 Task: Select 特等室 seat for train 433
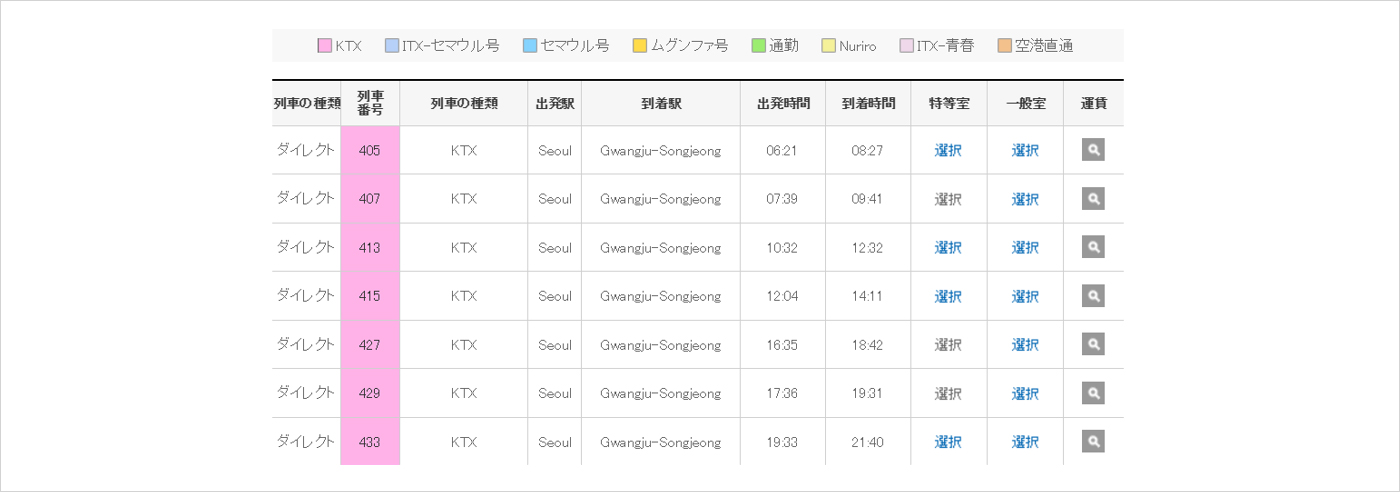(x=948, y=442)
